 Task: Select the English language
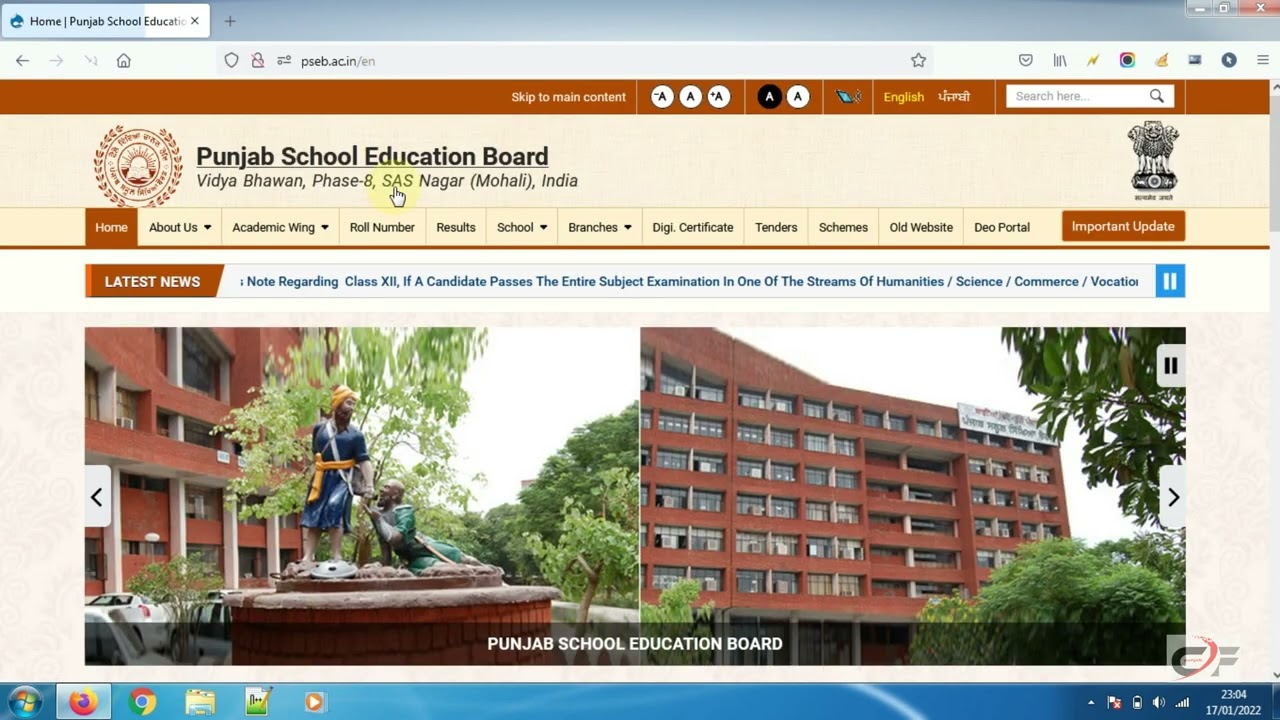[x=904, y=97]
